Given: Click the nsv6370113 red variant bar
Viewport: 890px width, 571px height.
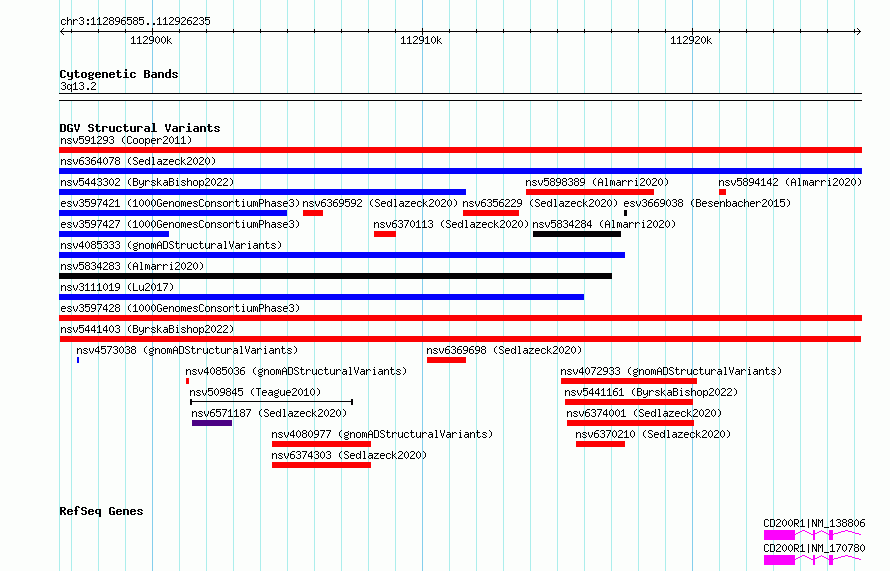Looking at the screenshot, I should (385, 234).
